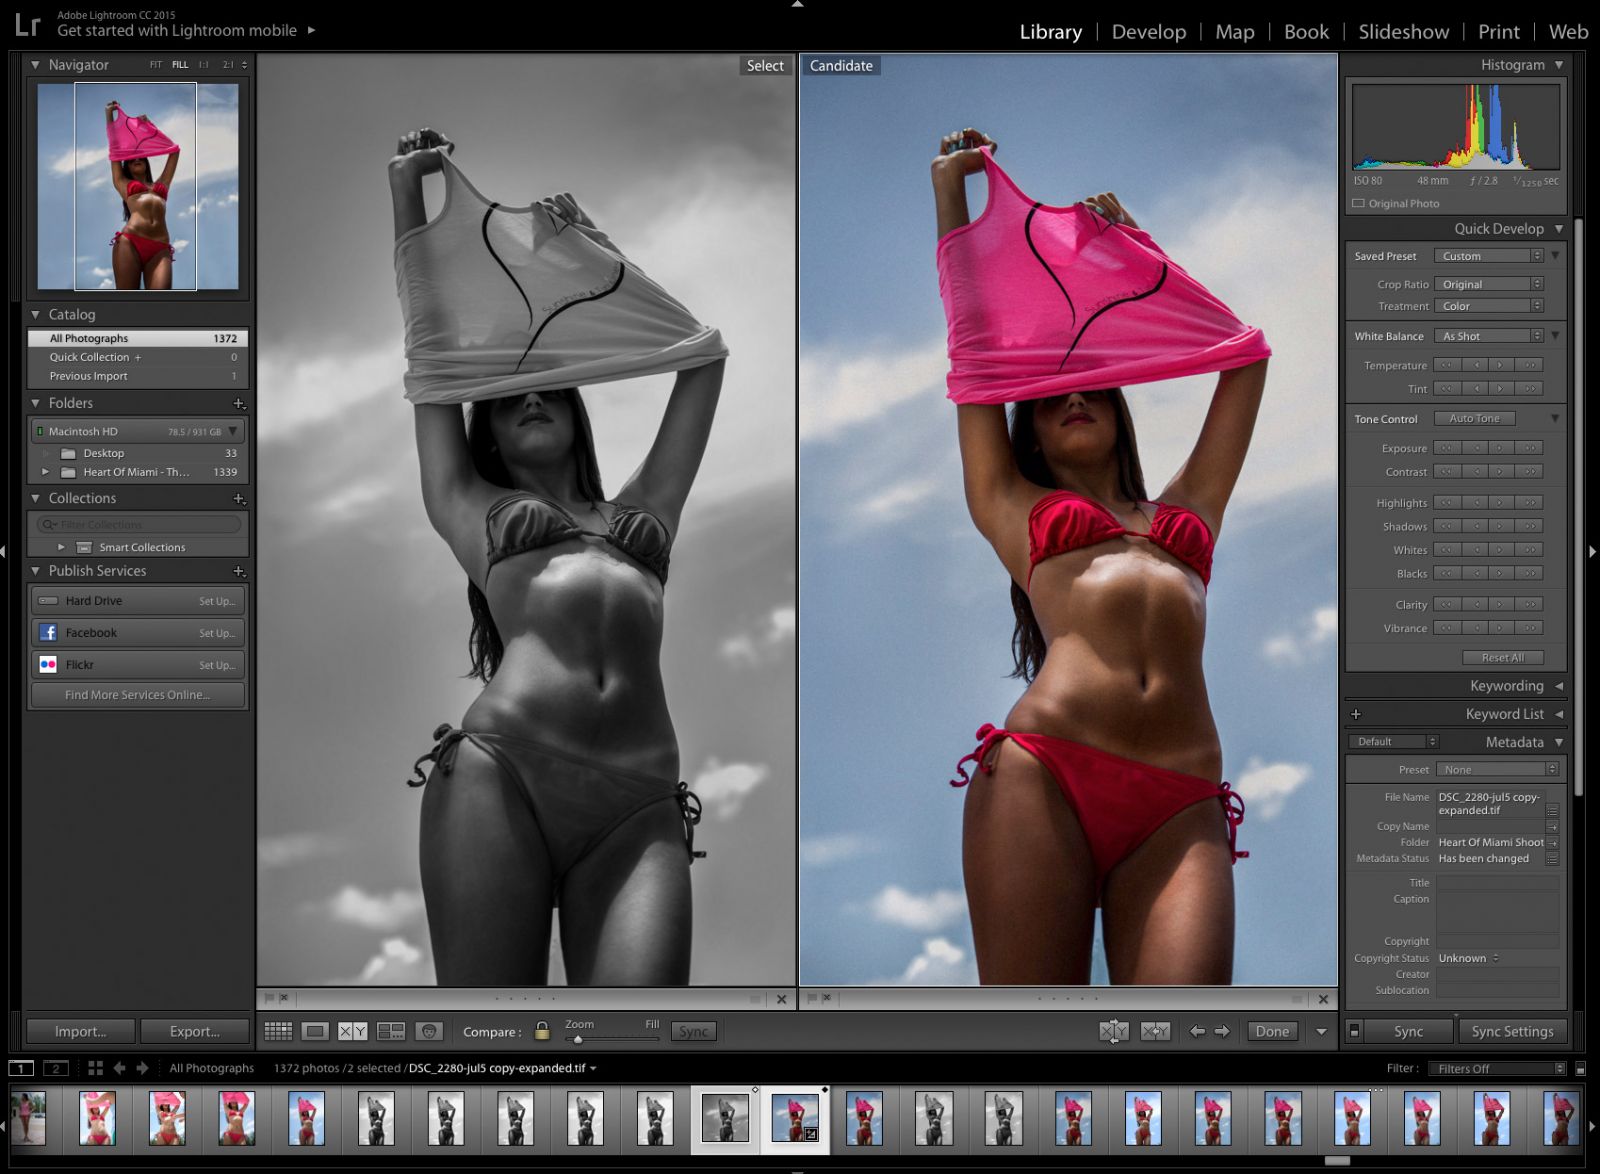Expand the Smart Collections folder
Screen dimensions: 1600x1174
click(x=61, y=547)
